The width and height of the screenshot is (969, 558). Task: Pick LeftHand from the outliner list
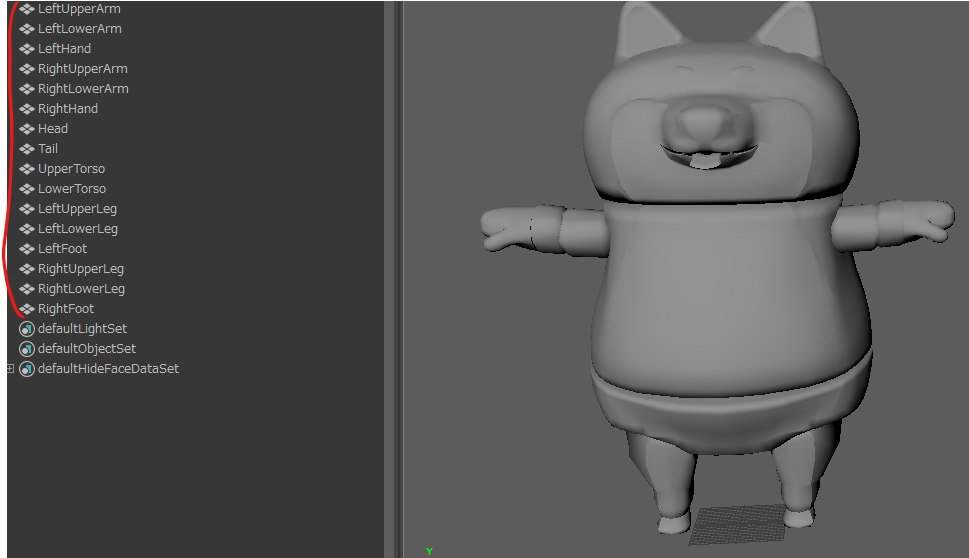(64, 48)
